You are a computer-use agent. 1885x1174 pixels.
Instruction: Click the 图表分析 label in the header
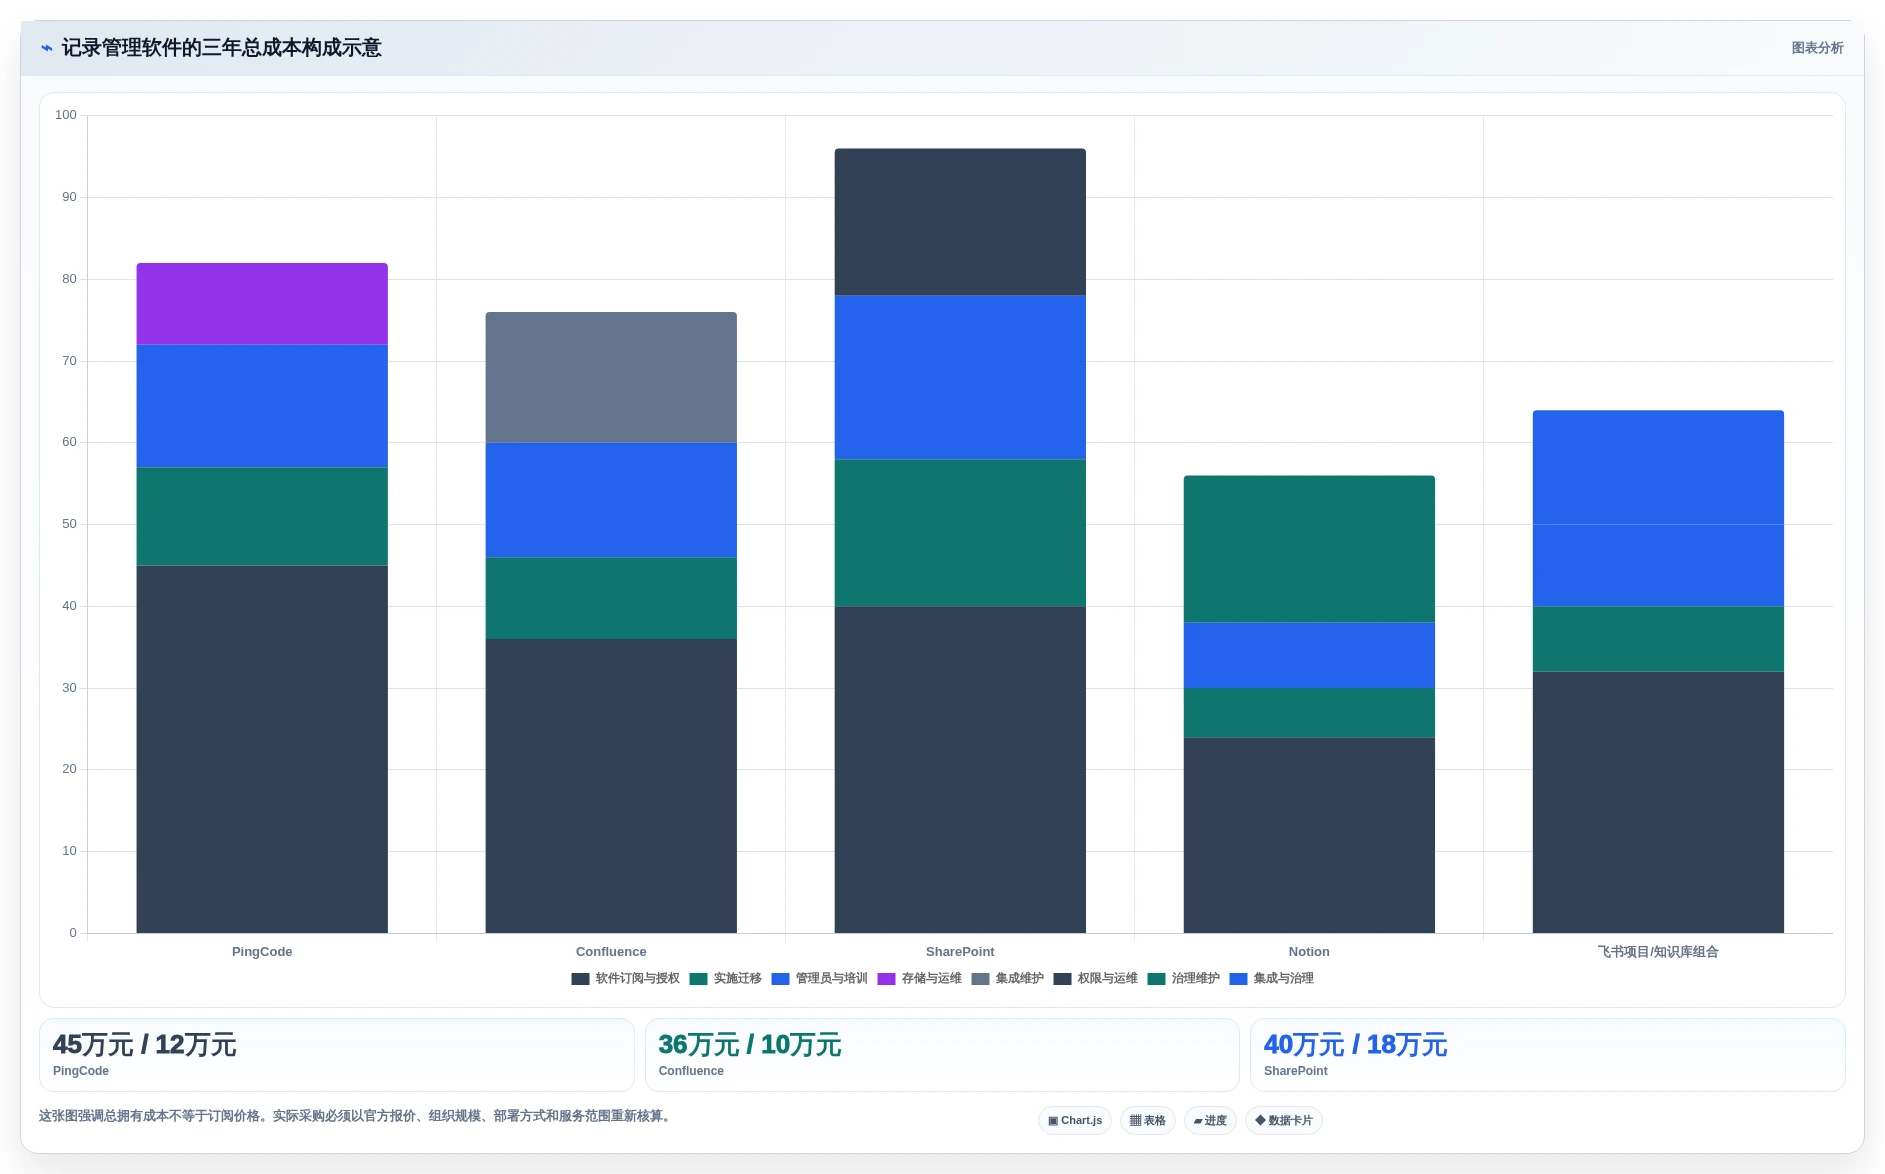1817,48
